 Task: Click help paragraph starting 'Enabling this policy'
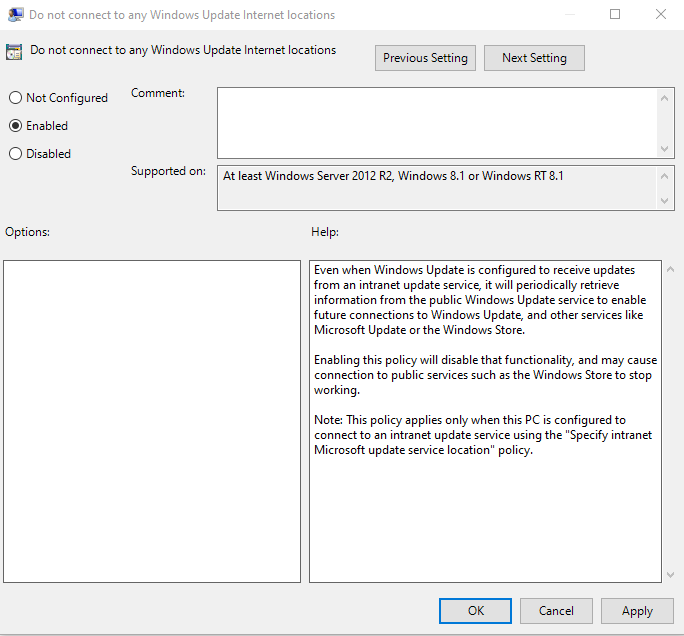tap(485, 375)
